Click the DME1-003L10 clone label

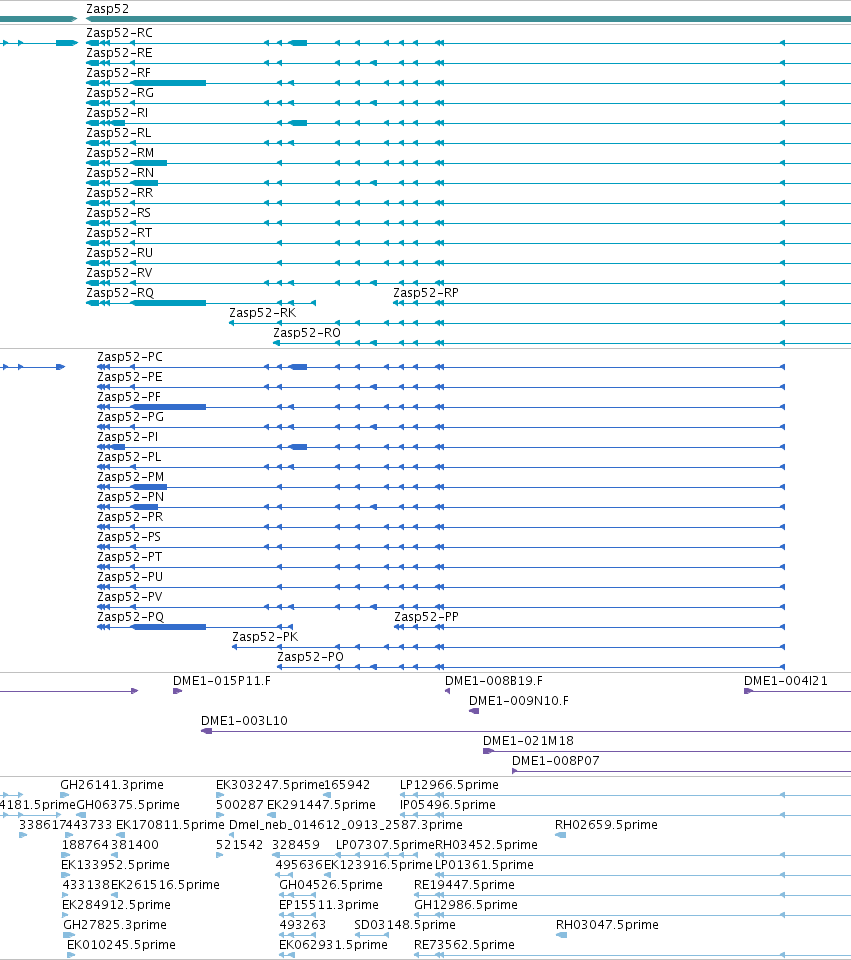244,721
